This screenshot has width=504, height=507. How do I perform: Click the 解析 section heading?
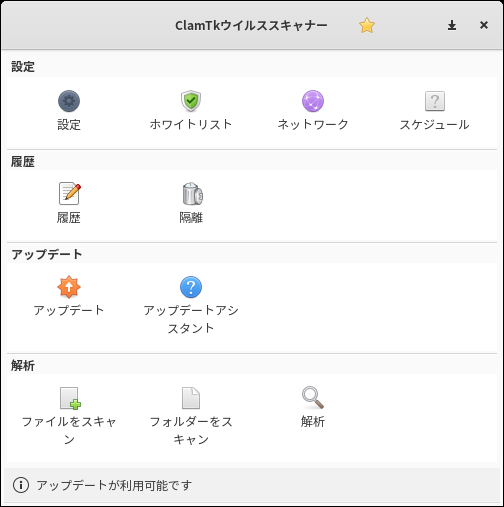pyautogui.click(x=23, y=366)
